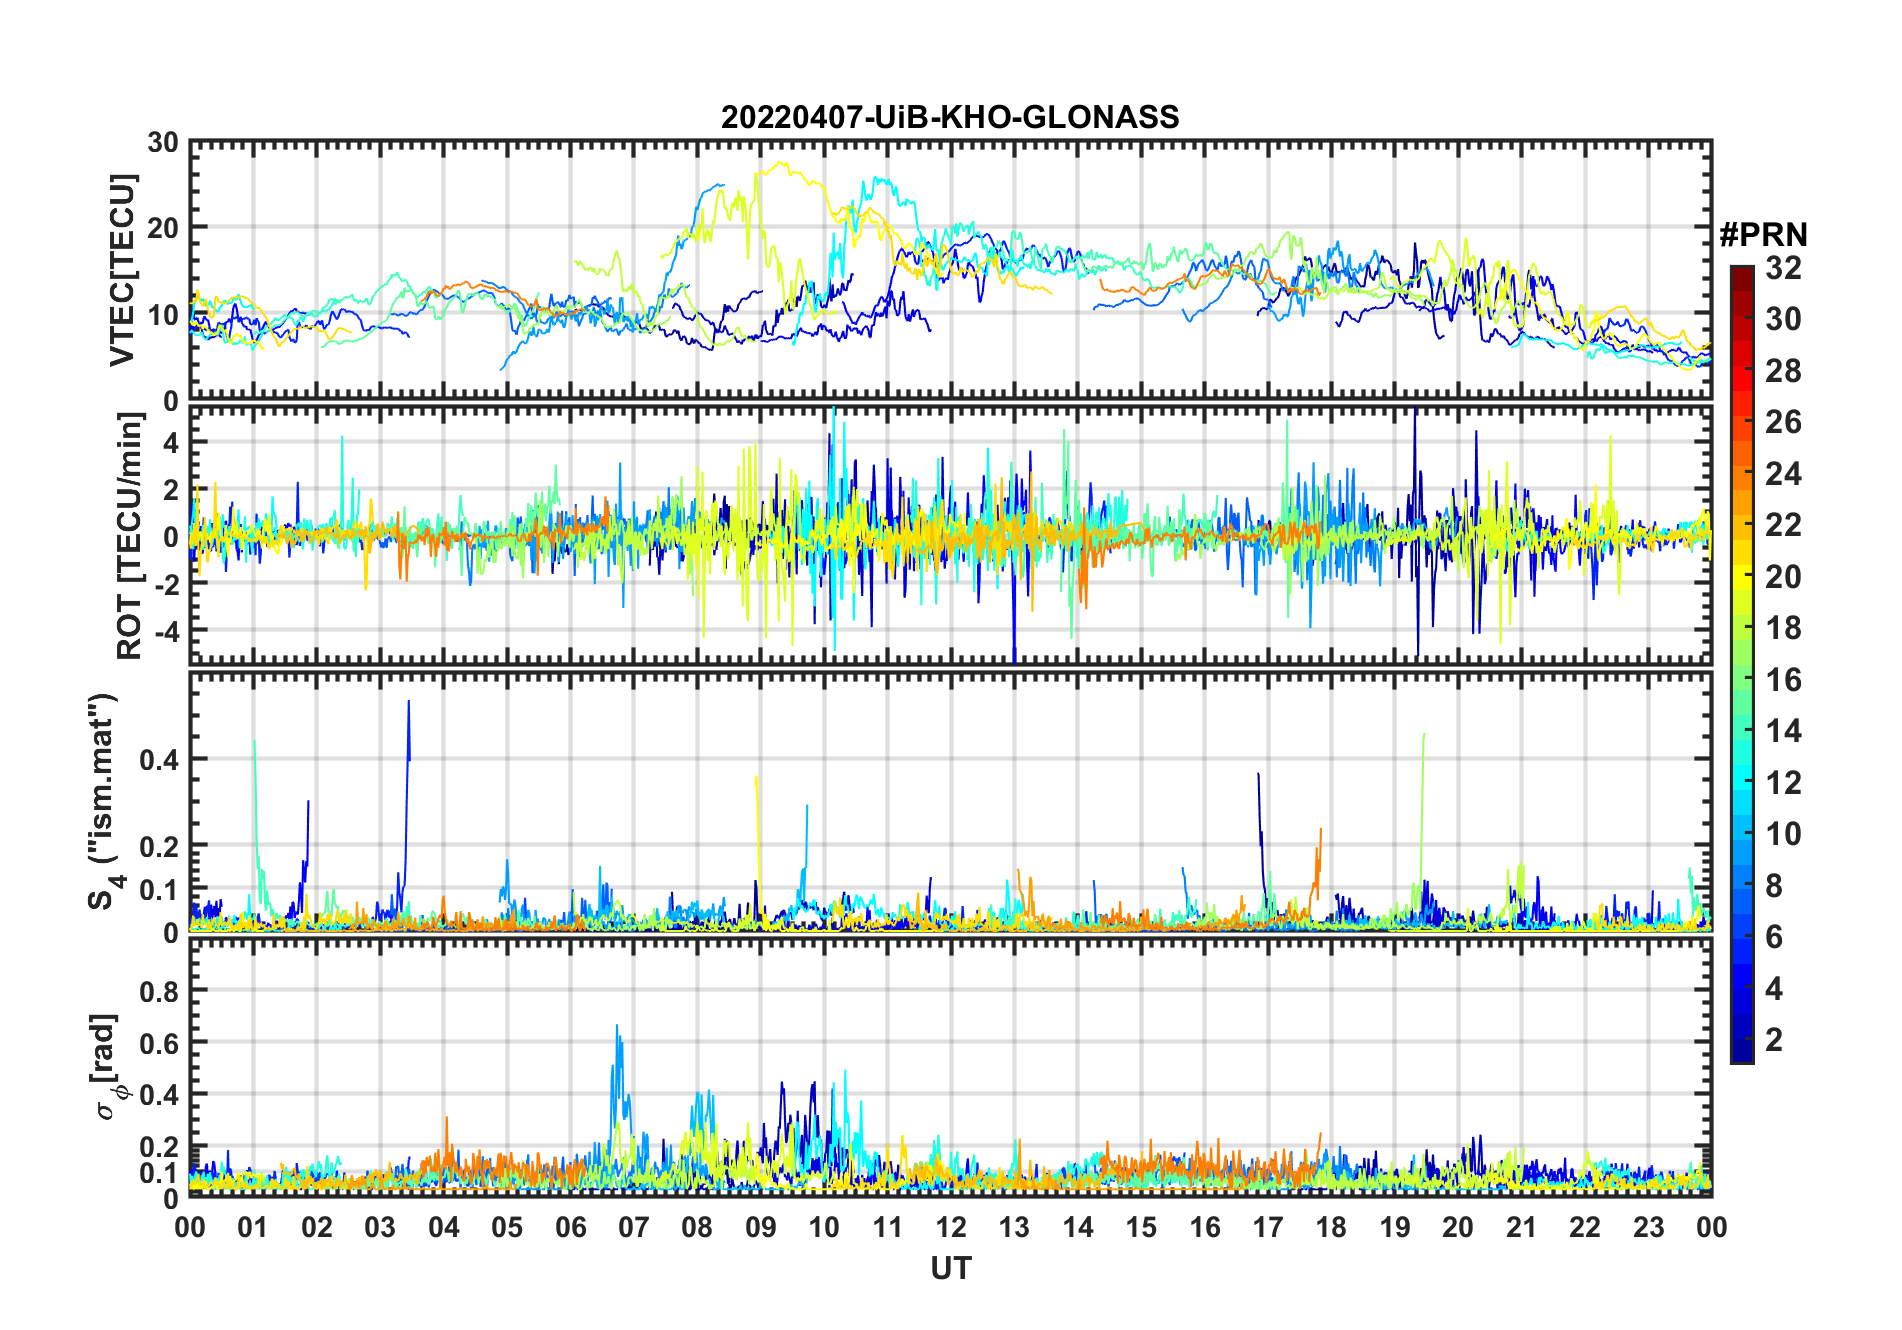Select tick label 26 on PRN colorbar
The width and height of the screenshot is (1902, 1330).
click(1783, 422)
